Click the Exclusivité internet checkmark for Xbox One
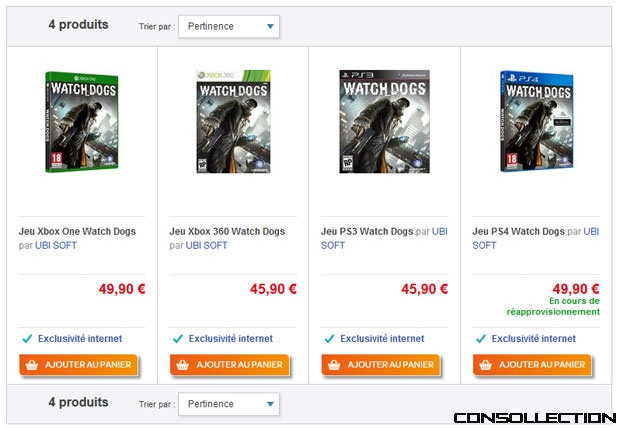 (27, 339)
